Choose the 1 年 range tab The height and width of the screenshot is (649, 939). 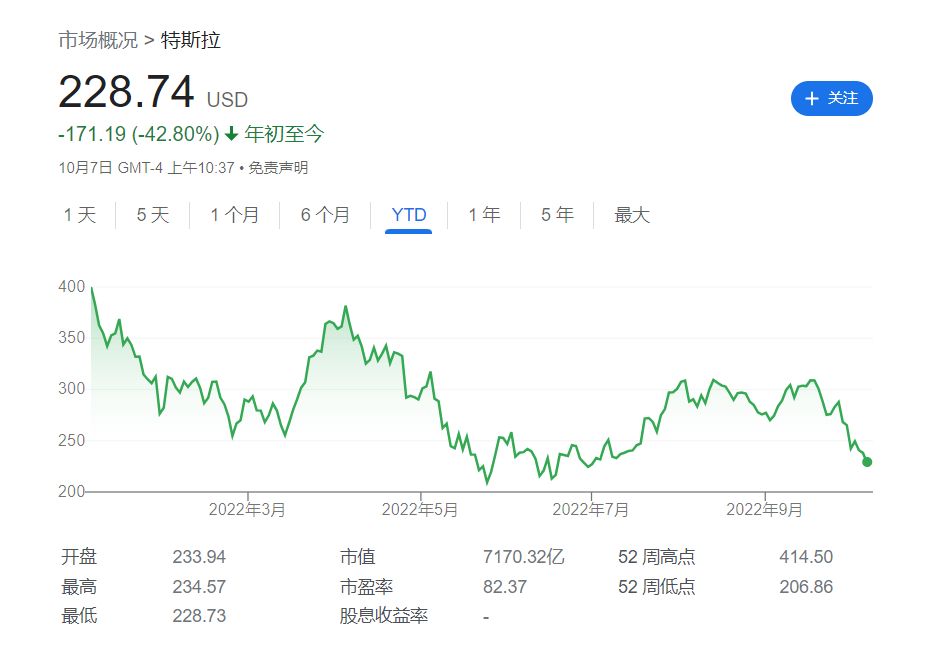[484, 215]
